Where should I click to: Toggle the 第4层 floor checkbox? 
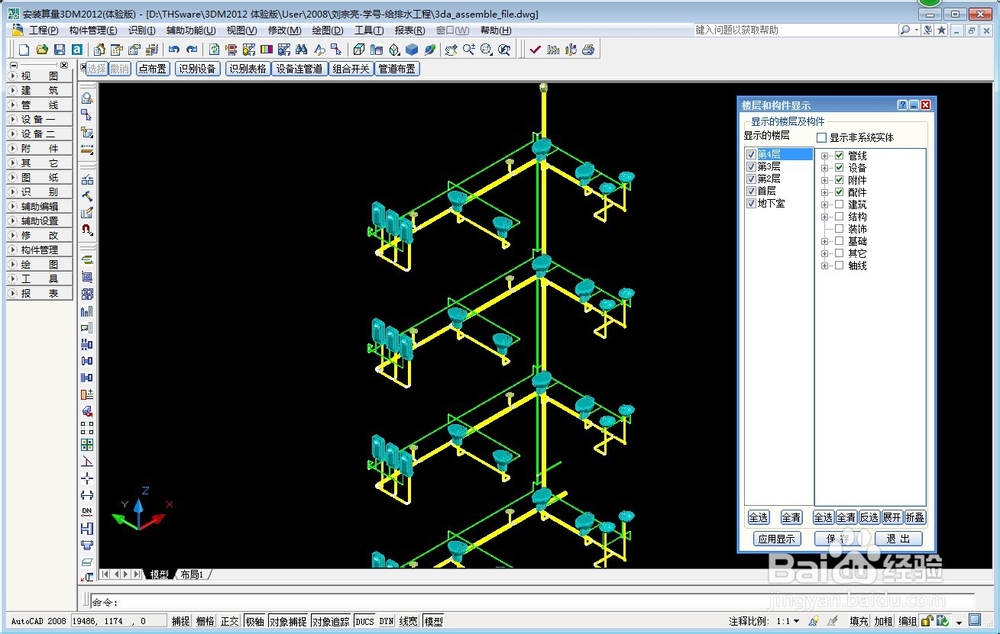coord(751,154)
